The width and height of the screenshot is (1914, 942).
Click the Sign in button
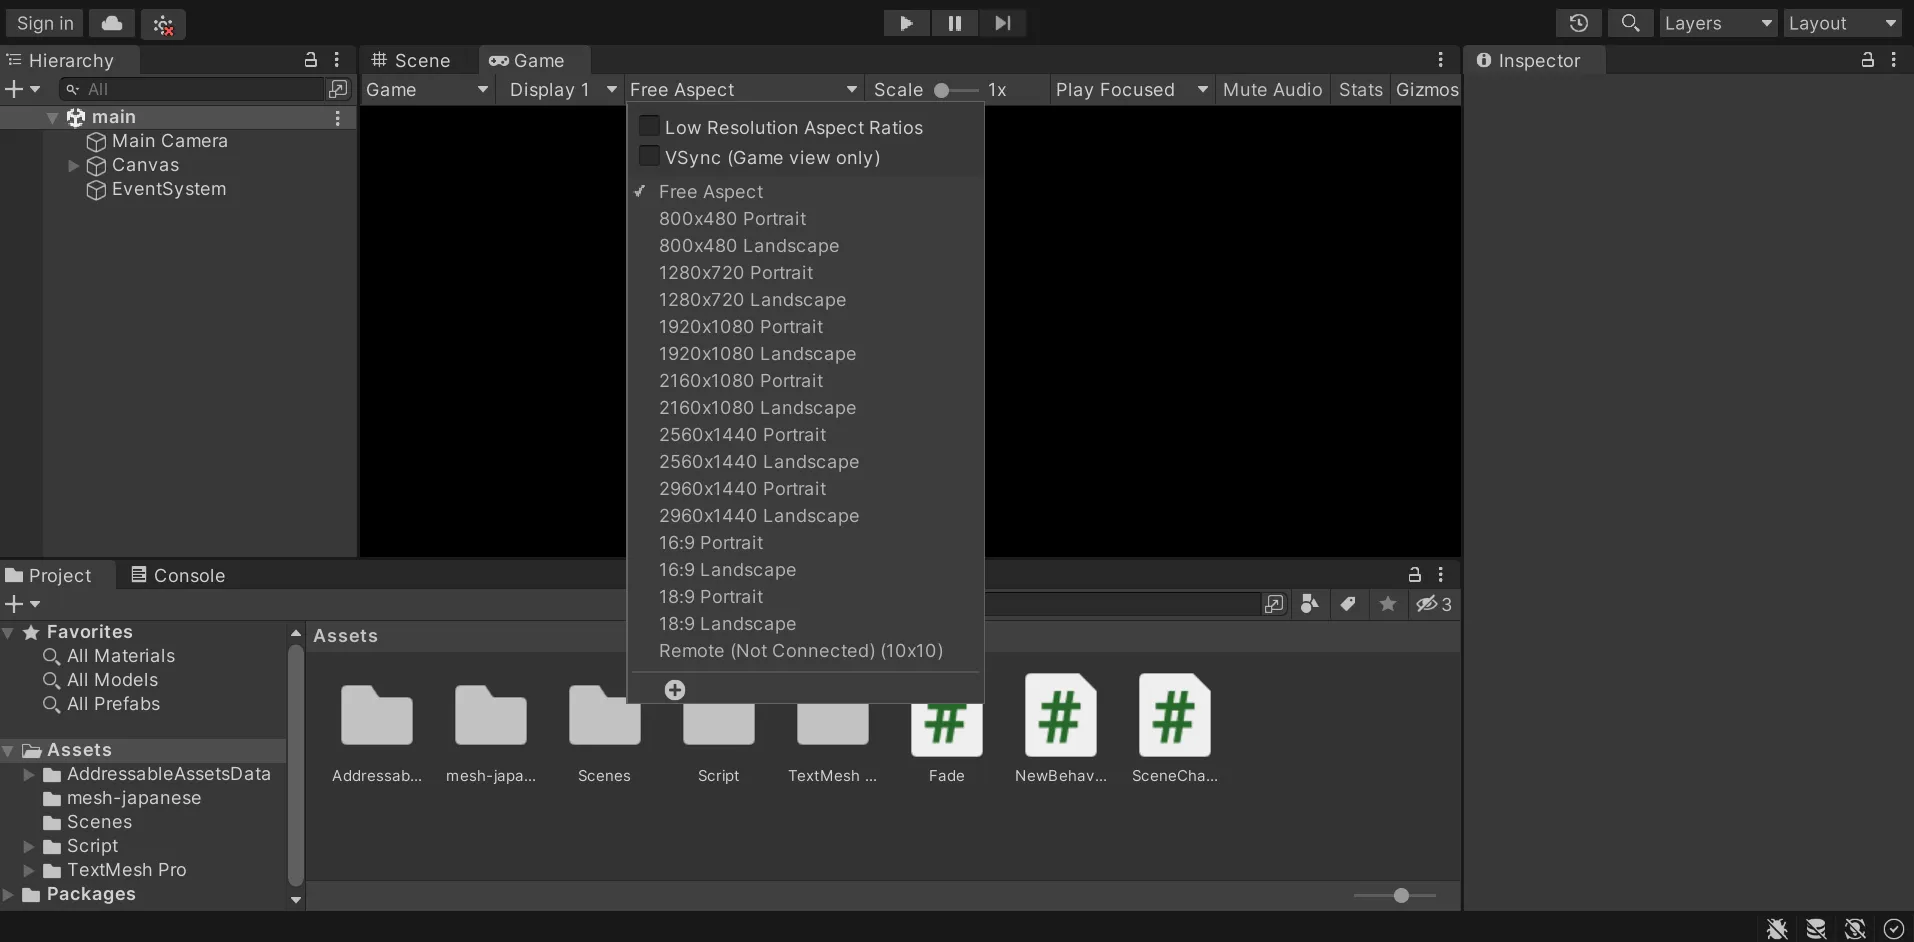tap(45, 23)
